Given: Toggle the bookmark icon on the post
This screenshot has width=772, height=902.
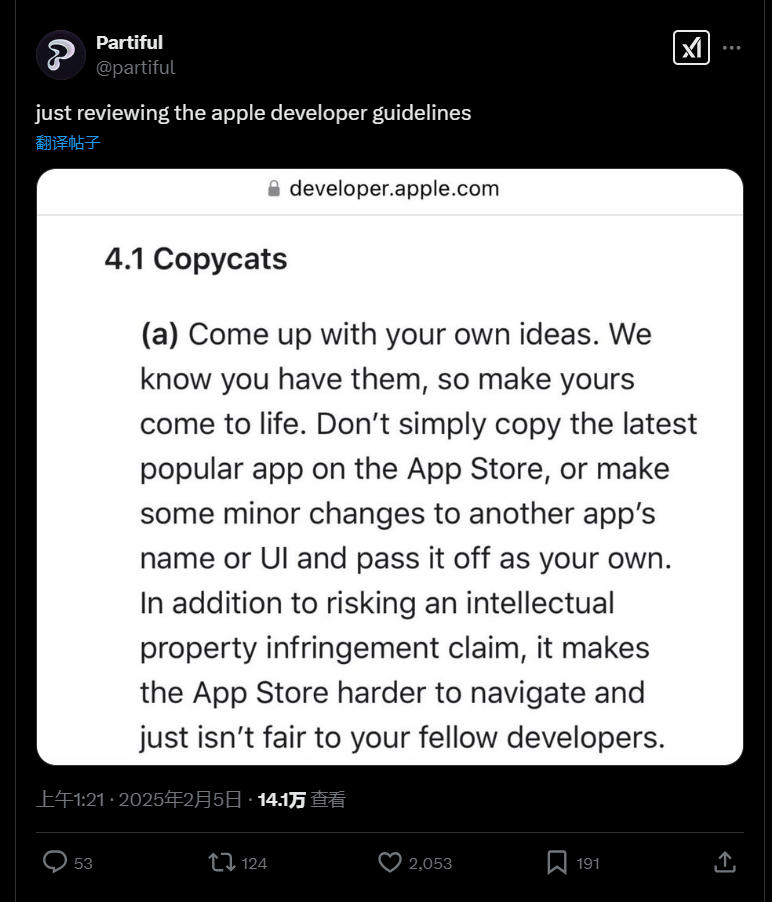Looking at the screenshot, I should [x=557, y=862].
